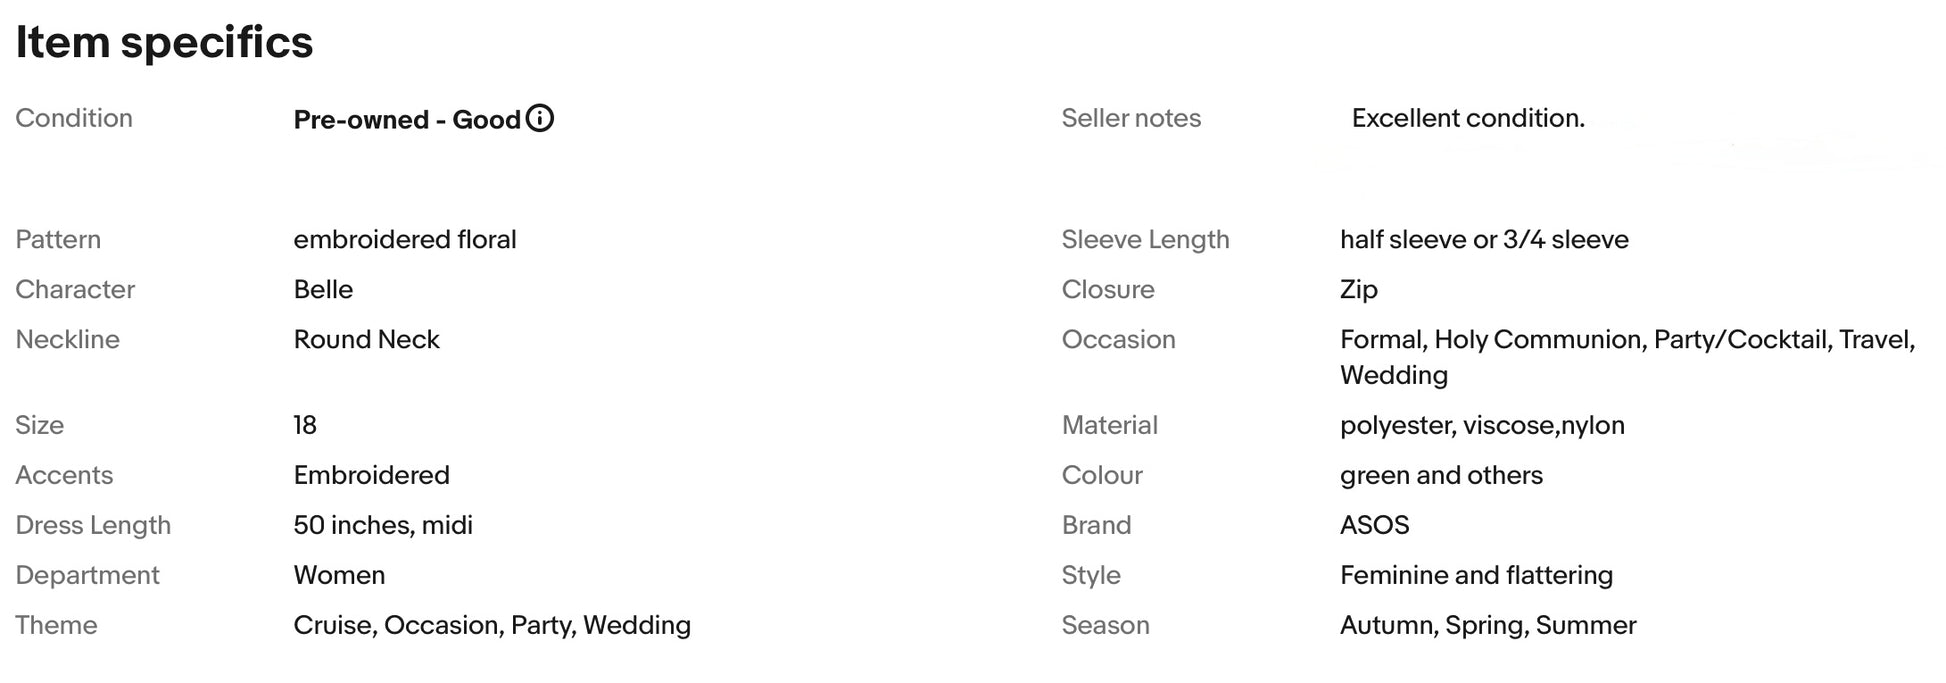
Task: Click the 'Excellent condition.' seller note
Action: (x=1468, y=118)
